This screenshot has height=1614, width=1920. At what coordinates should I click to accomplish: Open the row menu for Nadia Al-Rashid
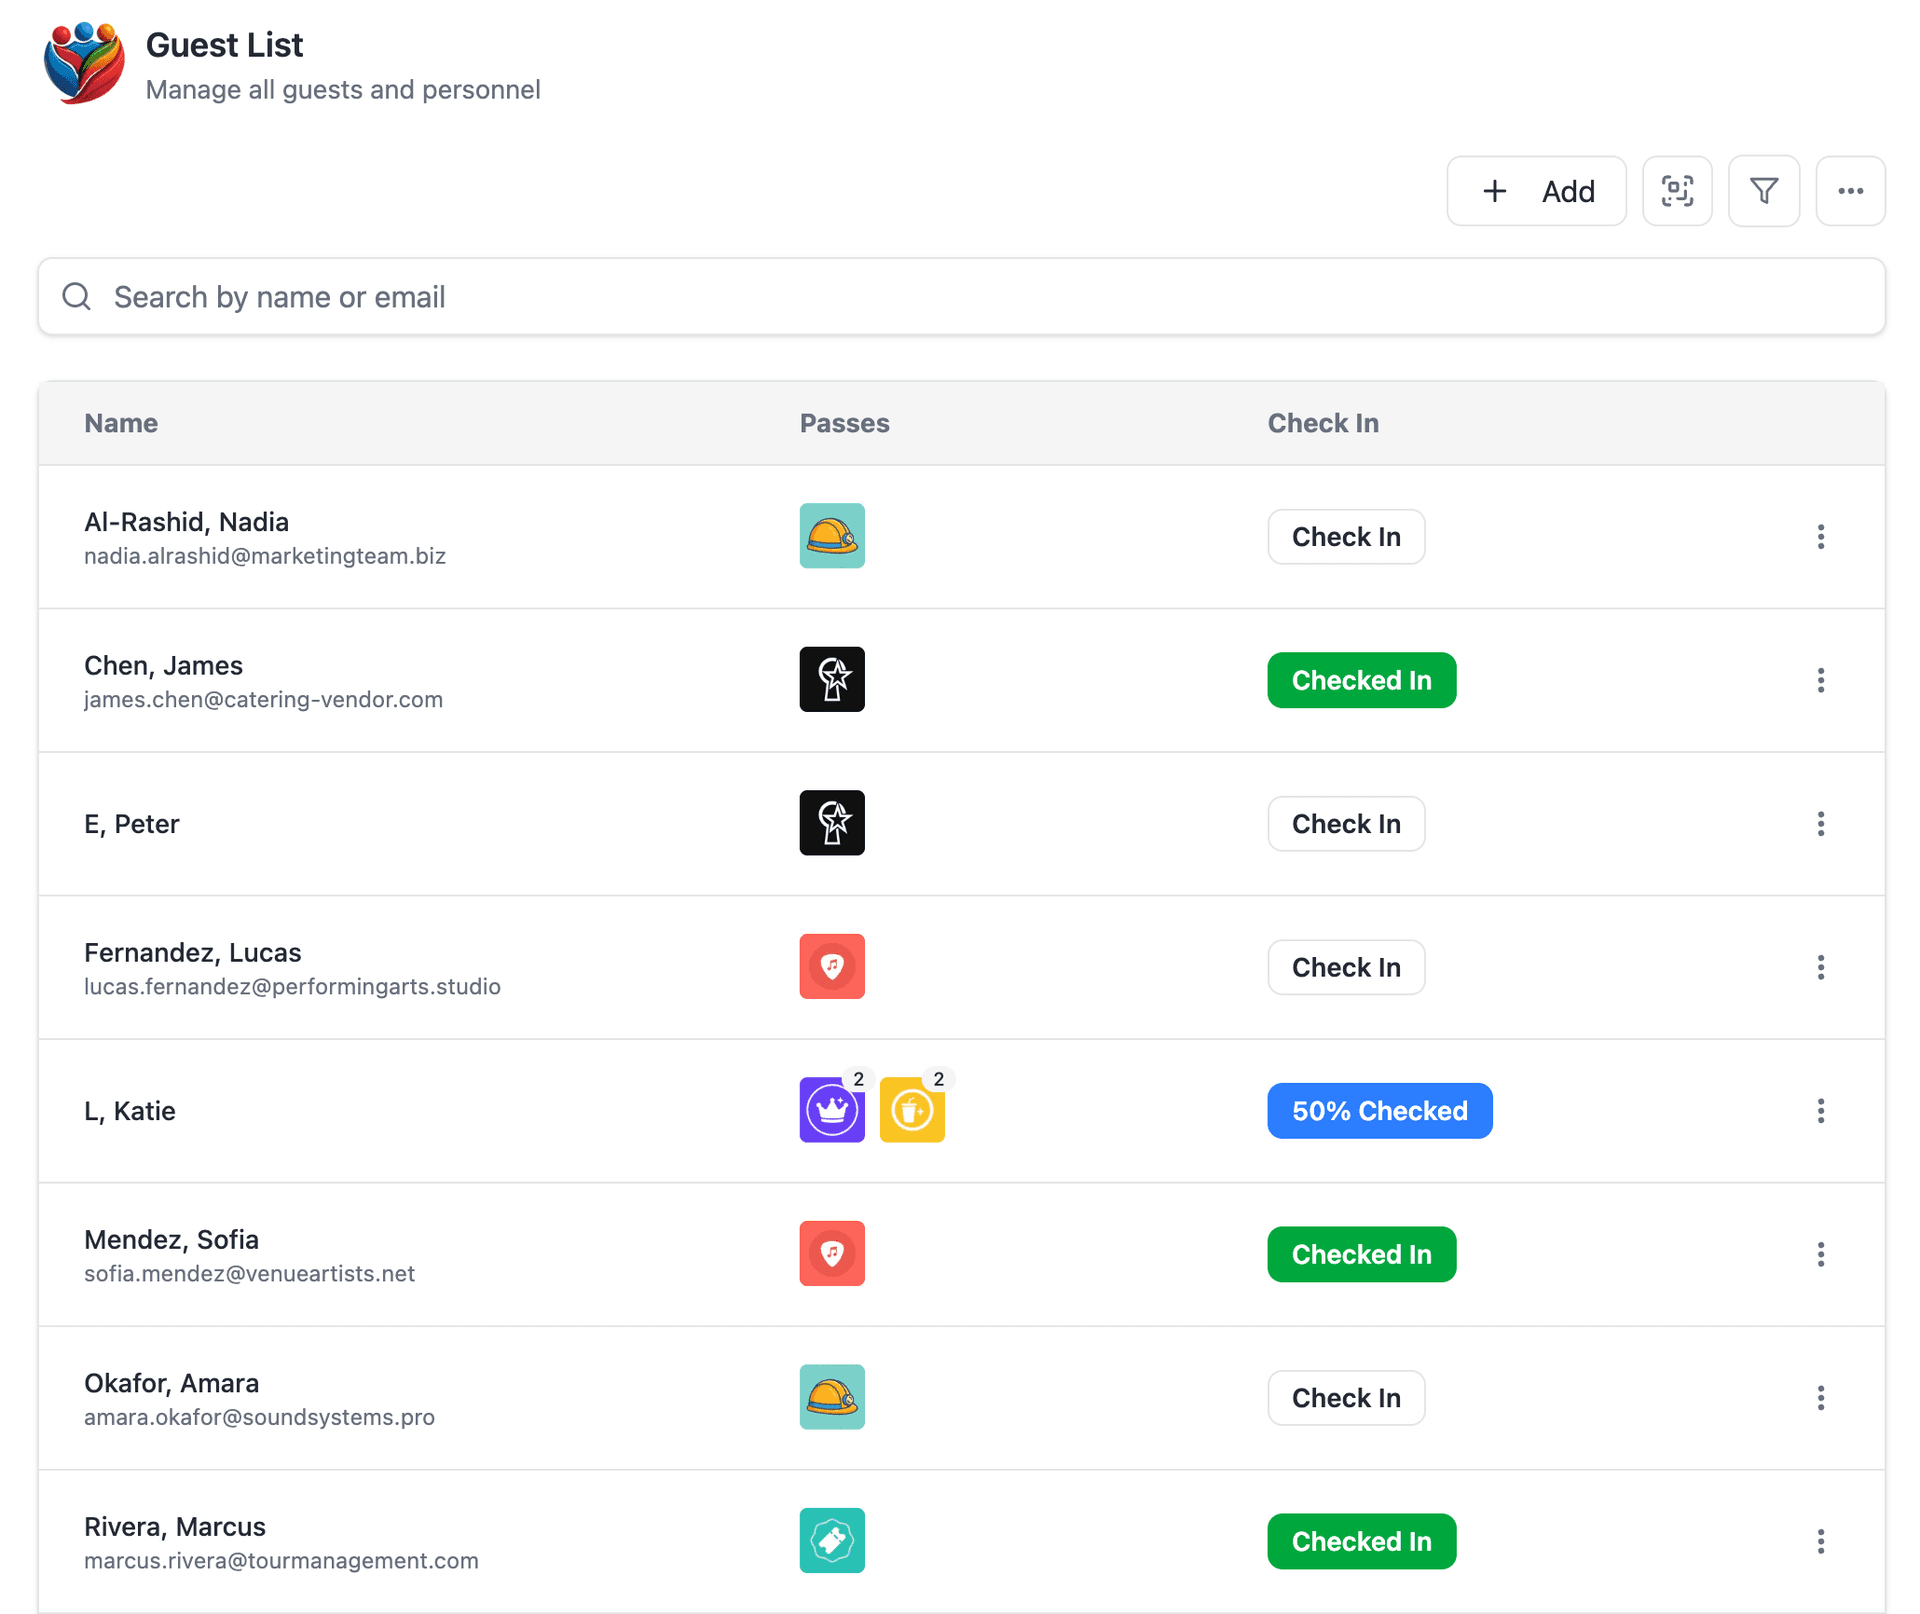1821,537
